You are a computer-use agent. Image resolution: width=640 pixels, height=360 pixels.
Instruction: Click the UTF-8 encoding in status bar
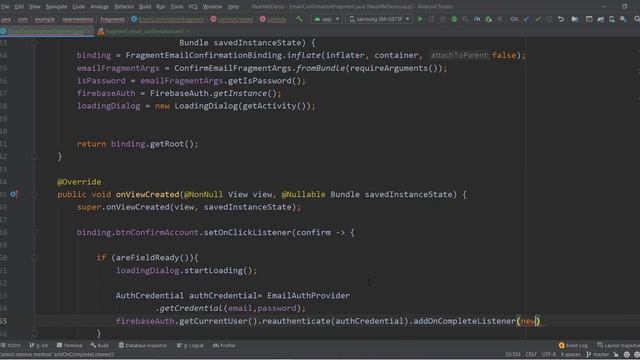[x=549, y=354]
